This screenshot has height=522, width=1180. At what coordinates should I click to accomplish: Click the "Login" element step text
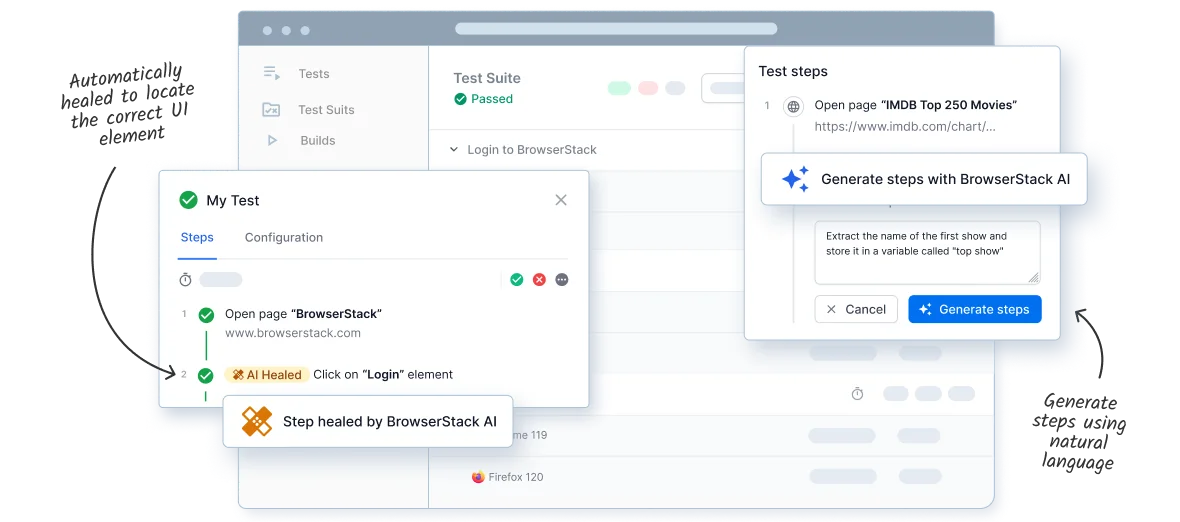383,374
